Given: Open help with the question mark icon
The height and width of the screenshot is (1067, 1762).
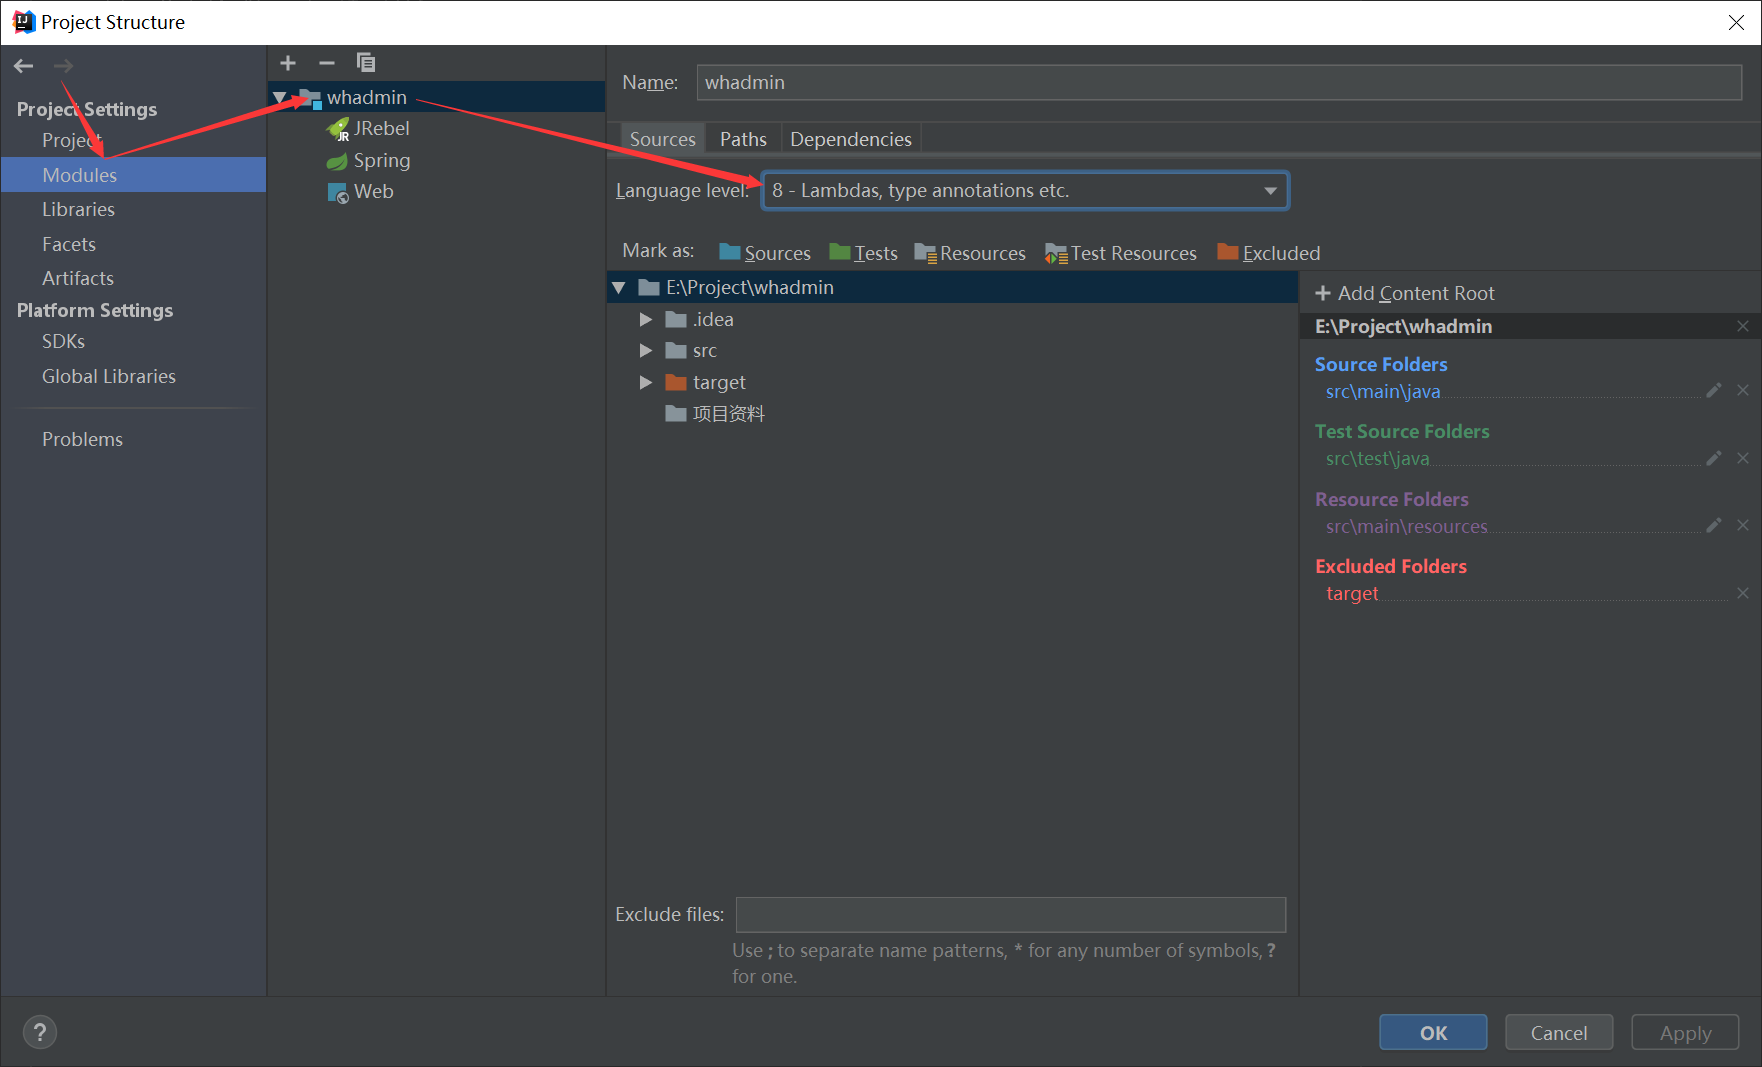Looking at the screenshot, I should pyautogui.click(x=40, y=1031).
